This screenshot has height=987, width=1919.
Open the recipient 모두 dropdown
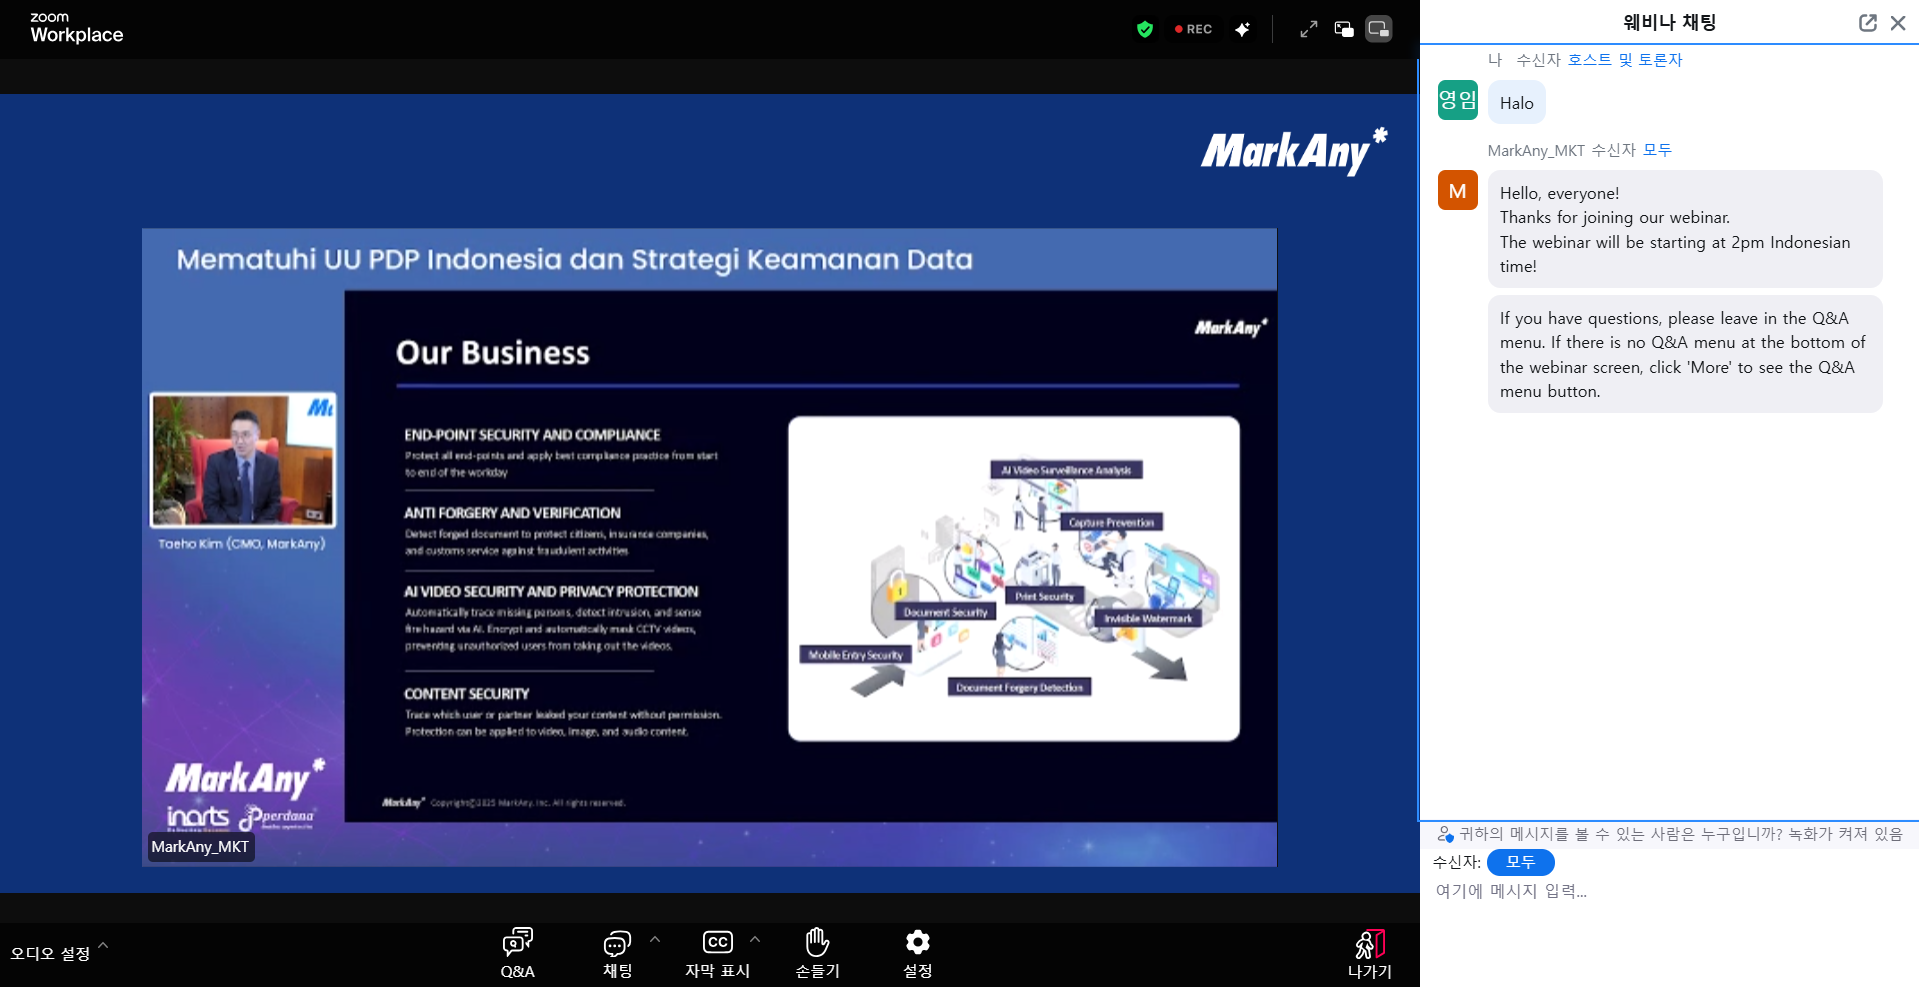pyautogui.click(x=1520, y=862)
